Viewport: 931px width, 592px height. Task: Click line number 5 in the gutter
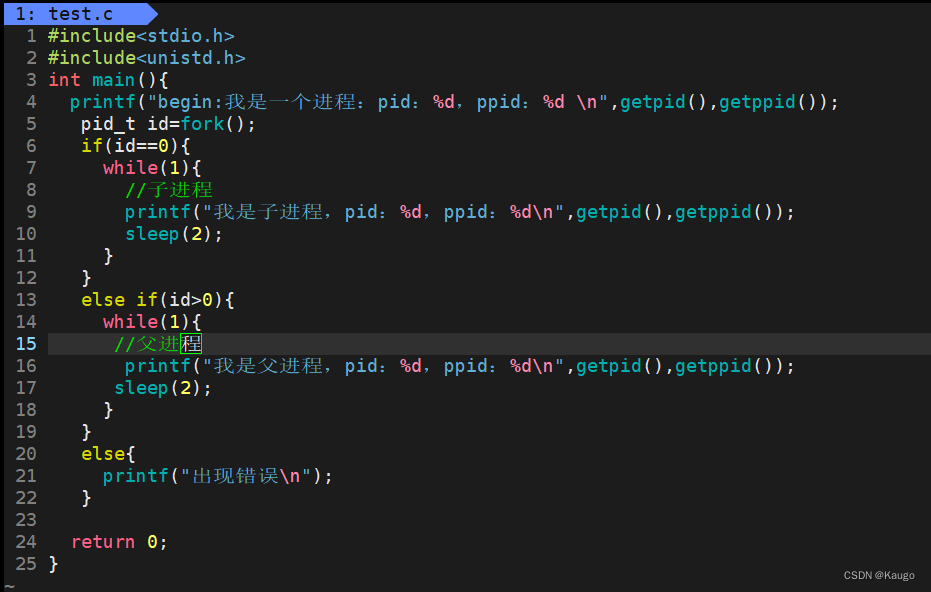pyautogui.click(x=31, y=123)
